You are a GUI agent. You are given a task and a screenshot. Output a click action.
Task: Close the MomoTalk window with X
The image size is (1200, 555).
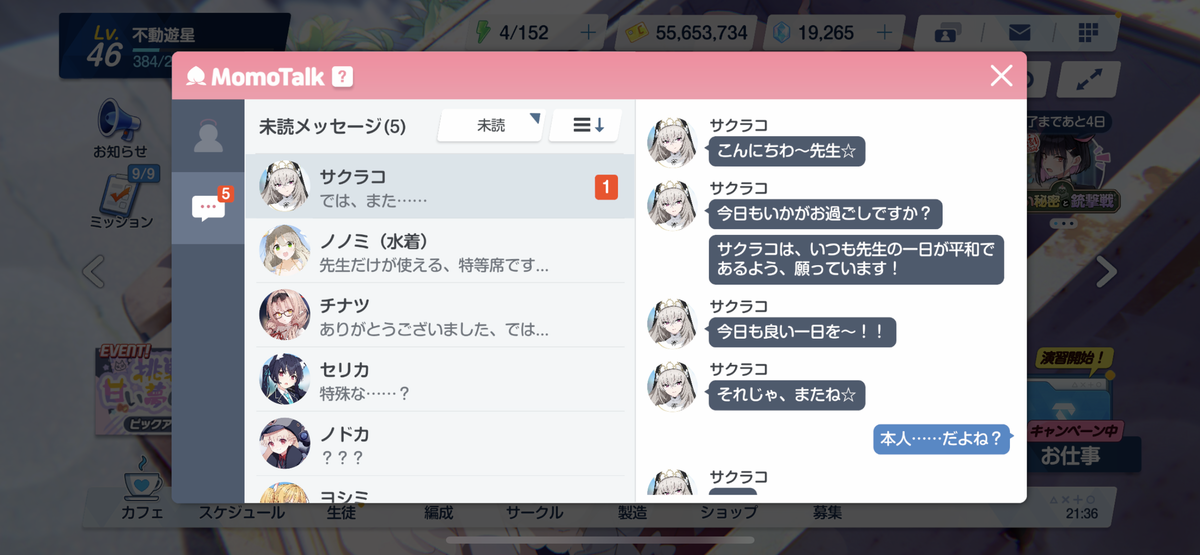[1001, 76]
